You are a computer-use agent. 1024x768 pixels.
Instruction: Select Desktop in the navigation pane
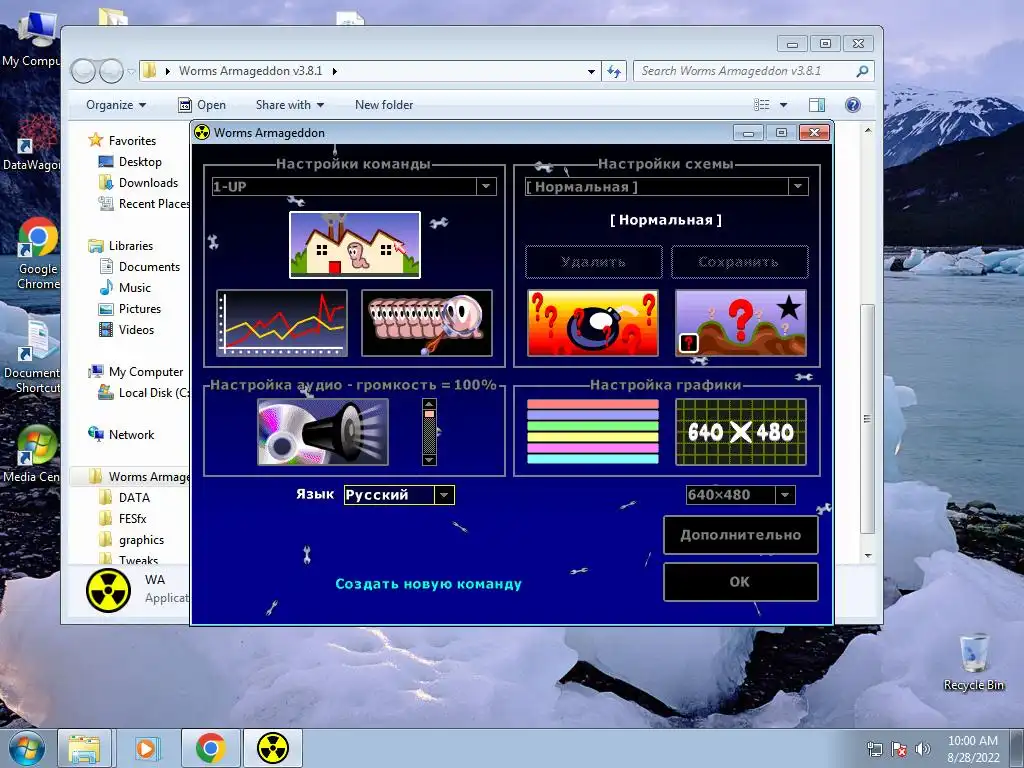coord(140,161)
